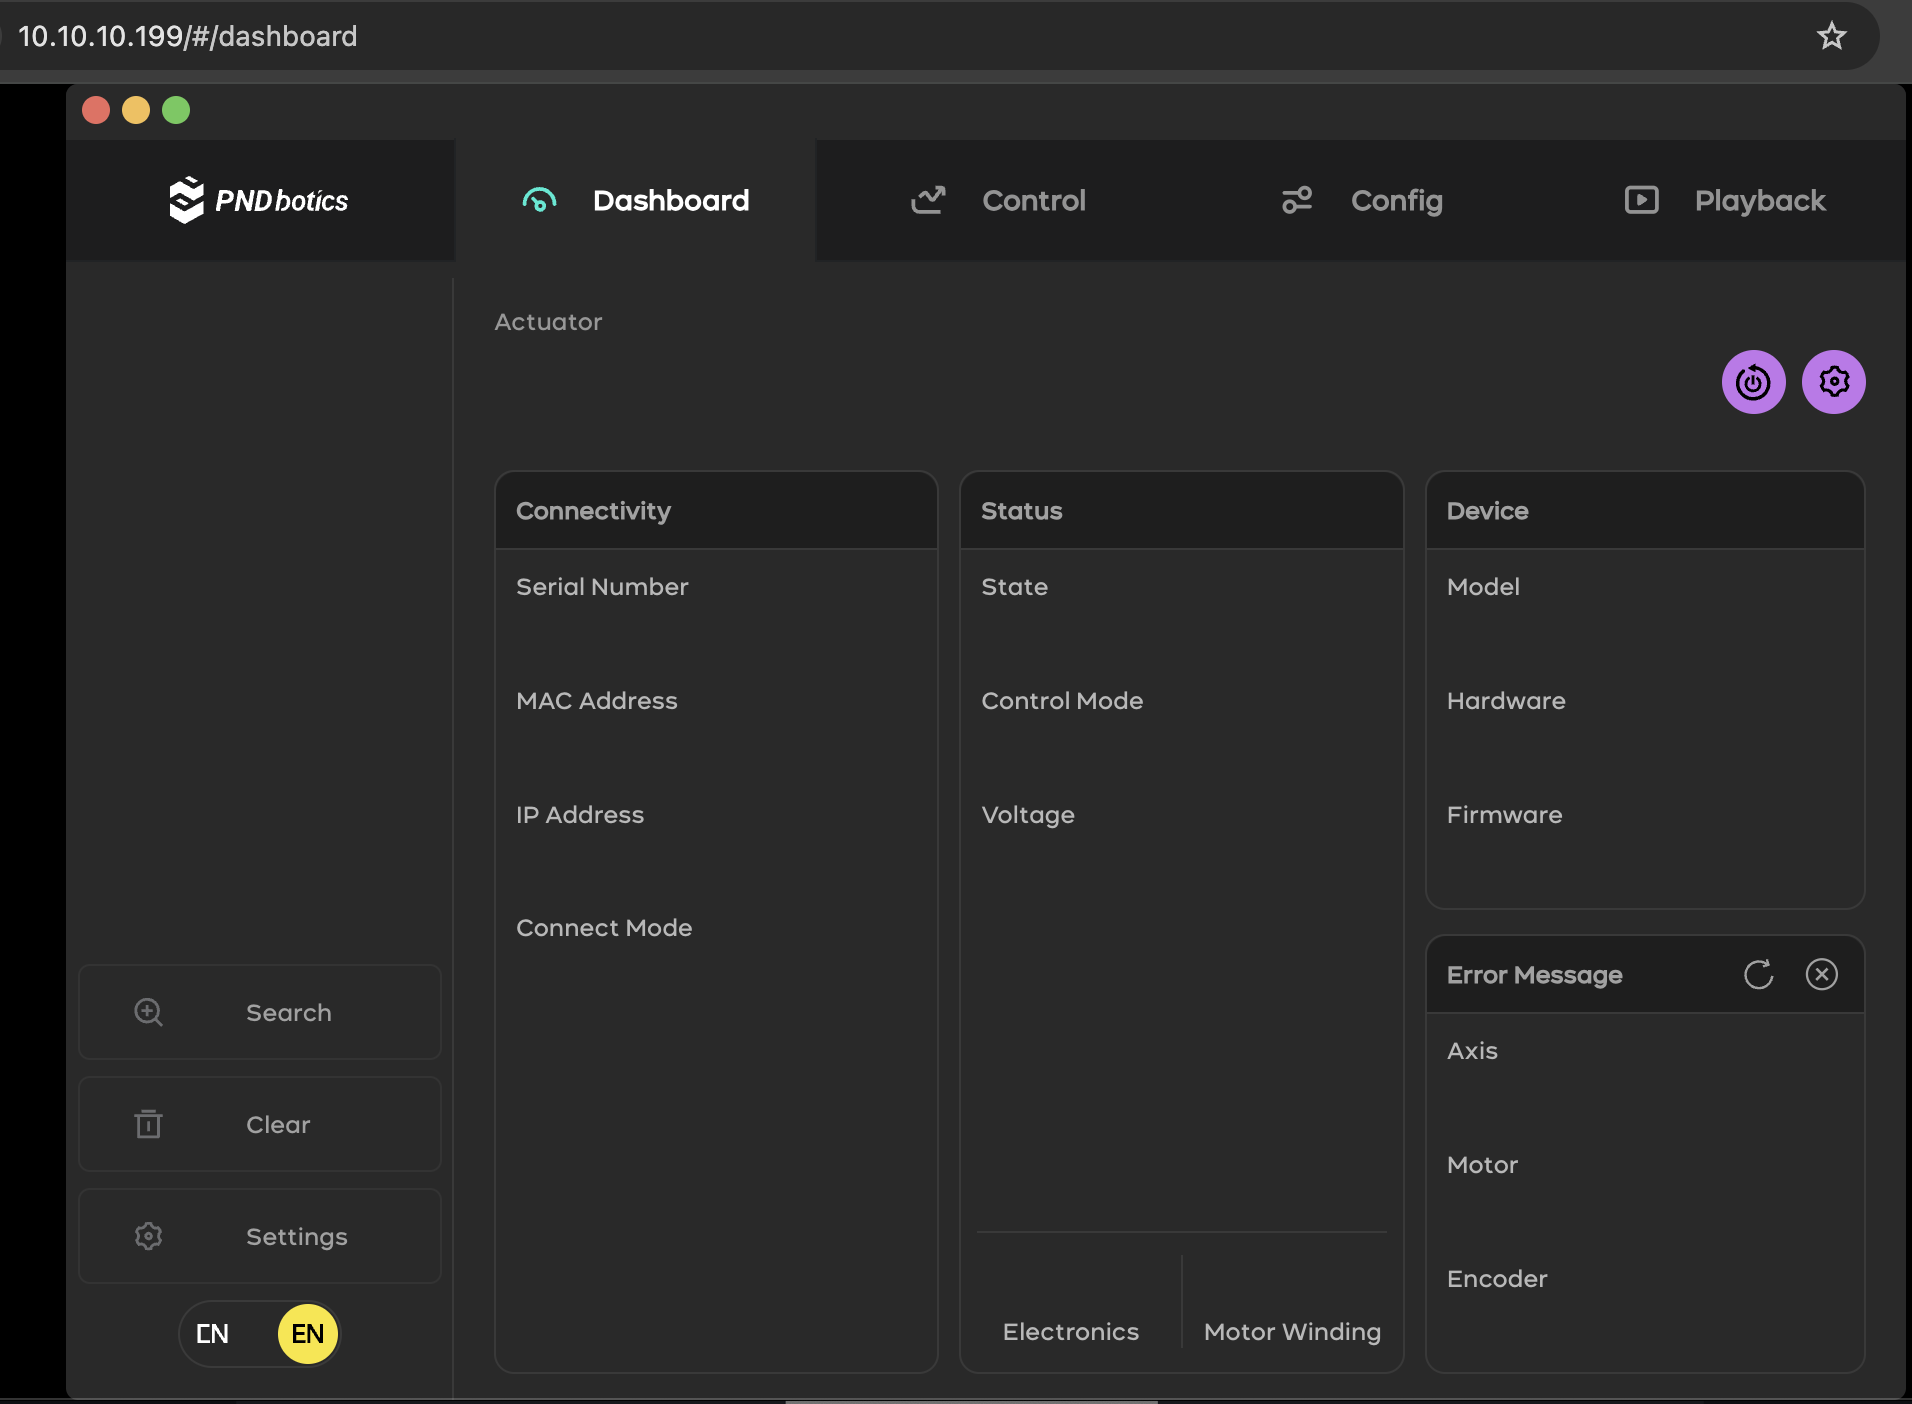
Task: Maximize the window with the green button
Action: point(176,110)
